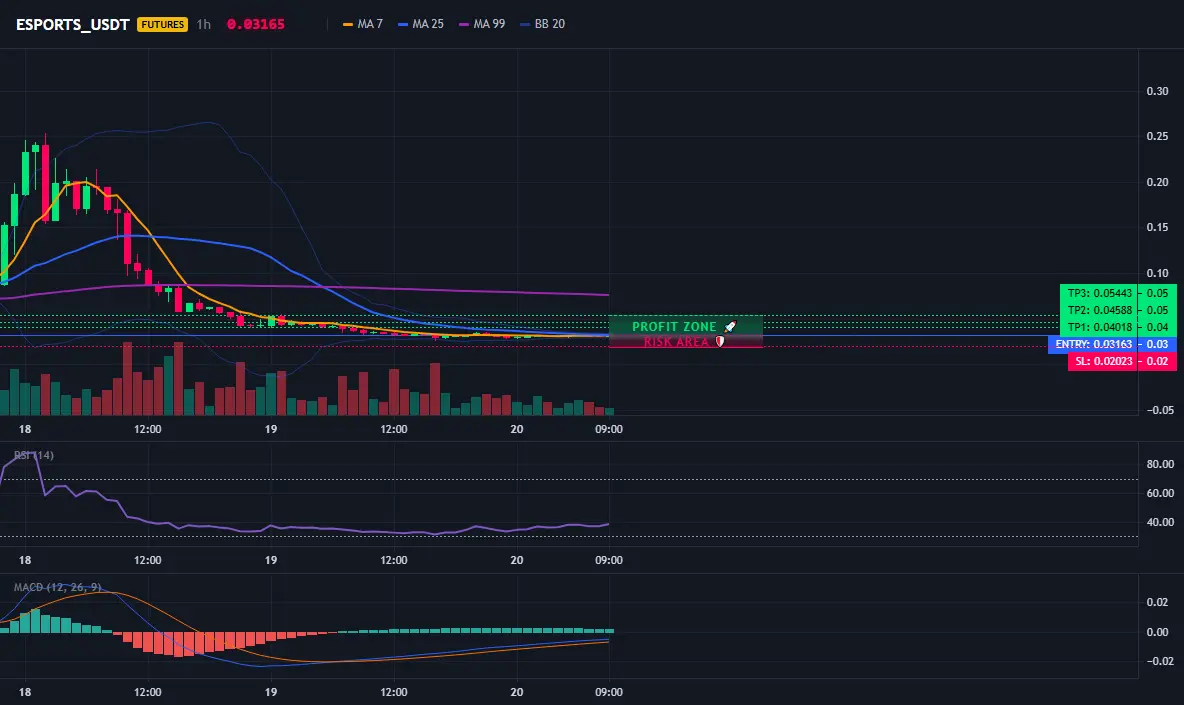
Task: Click the rocket icon in Profit Zone
Action: point(730,327)
